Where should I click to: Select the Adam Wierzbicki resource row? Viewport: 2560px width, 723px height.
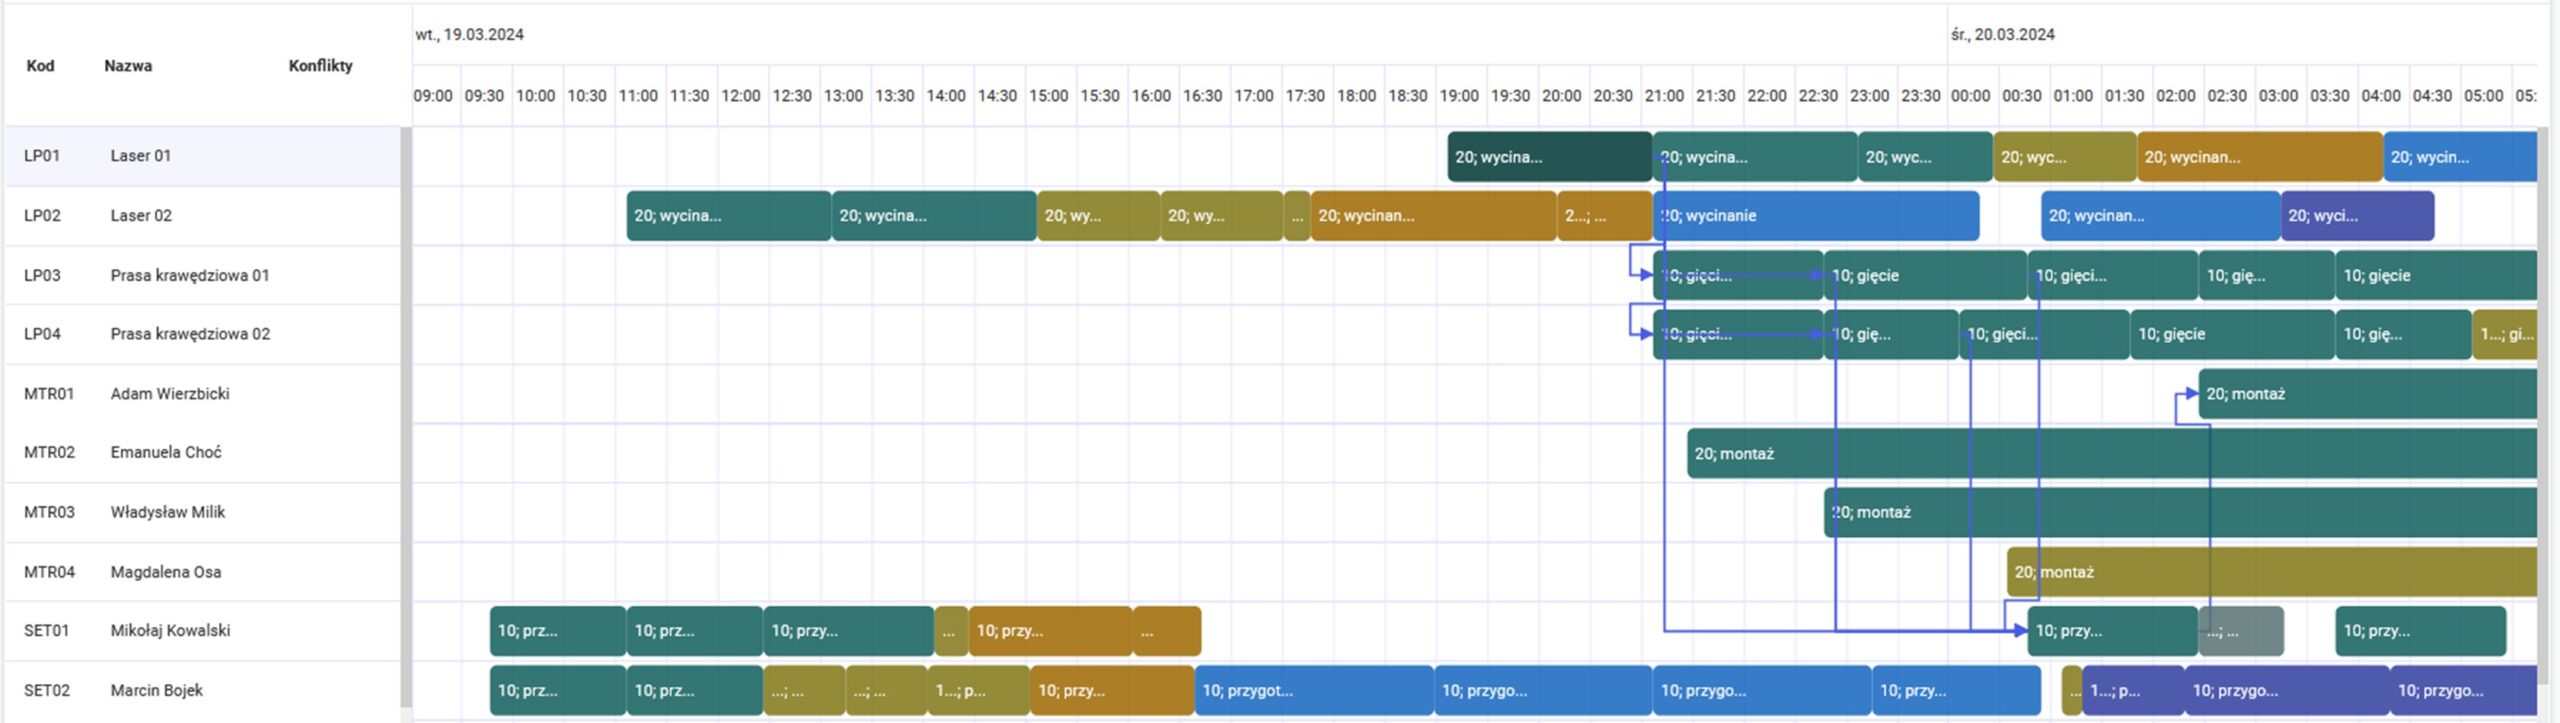203,394
